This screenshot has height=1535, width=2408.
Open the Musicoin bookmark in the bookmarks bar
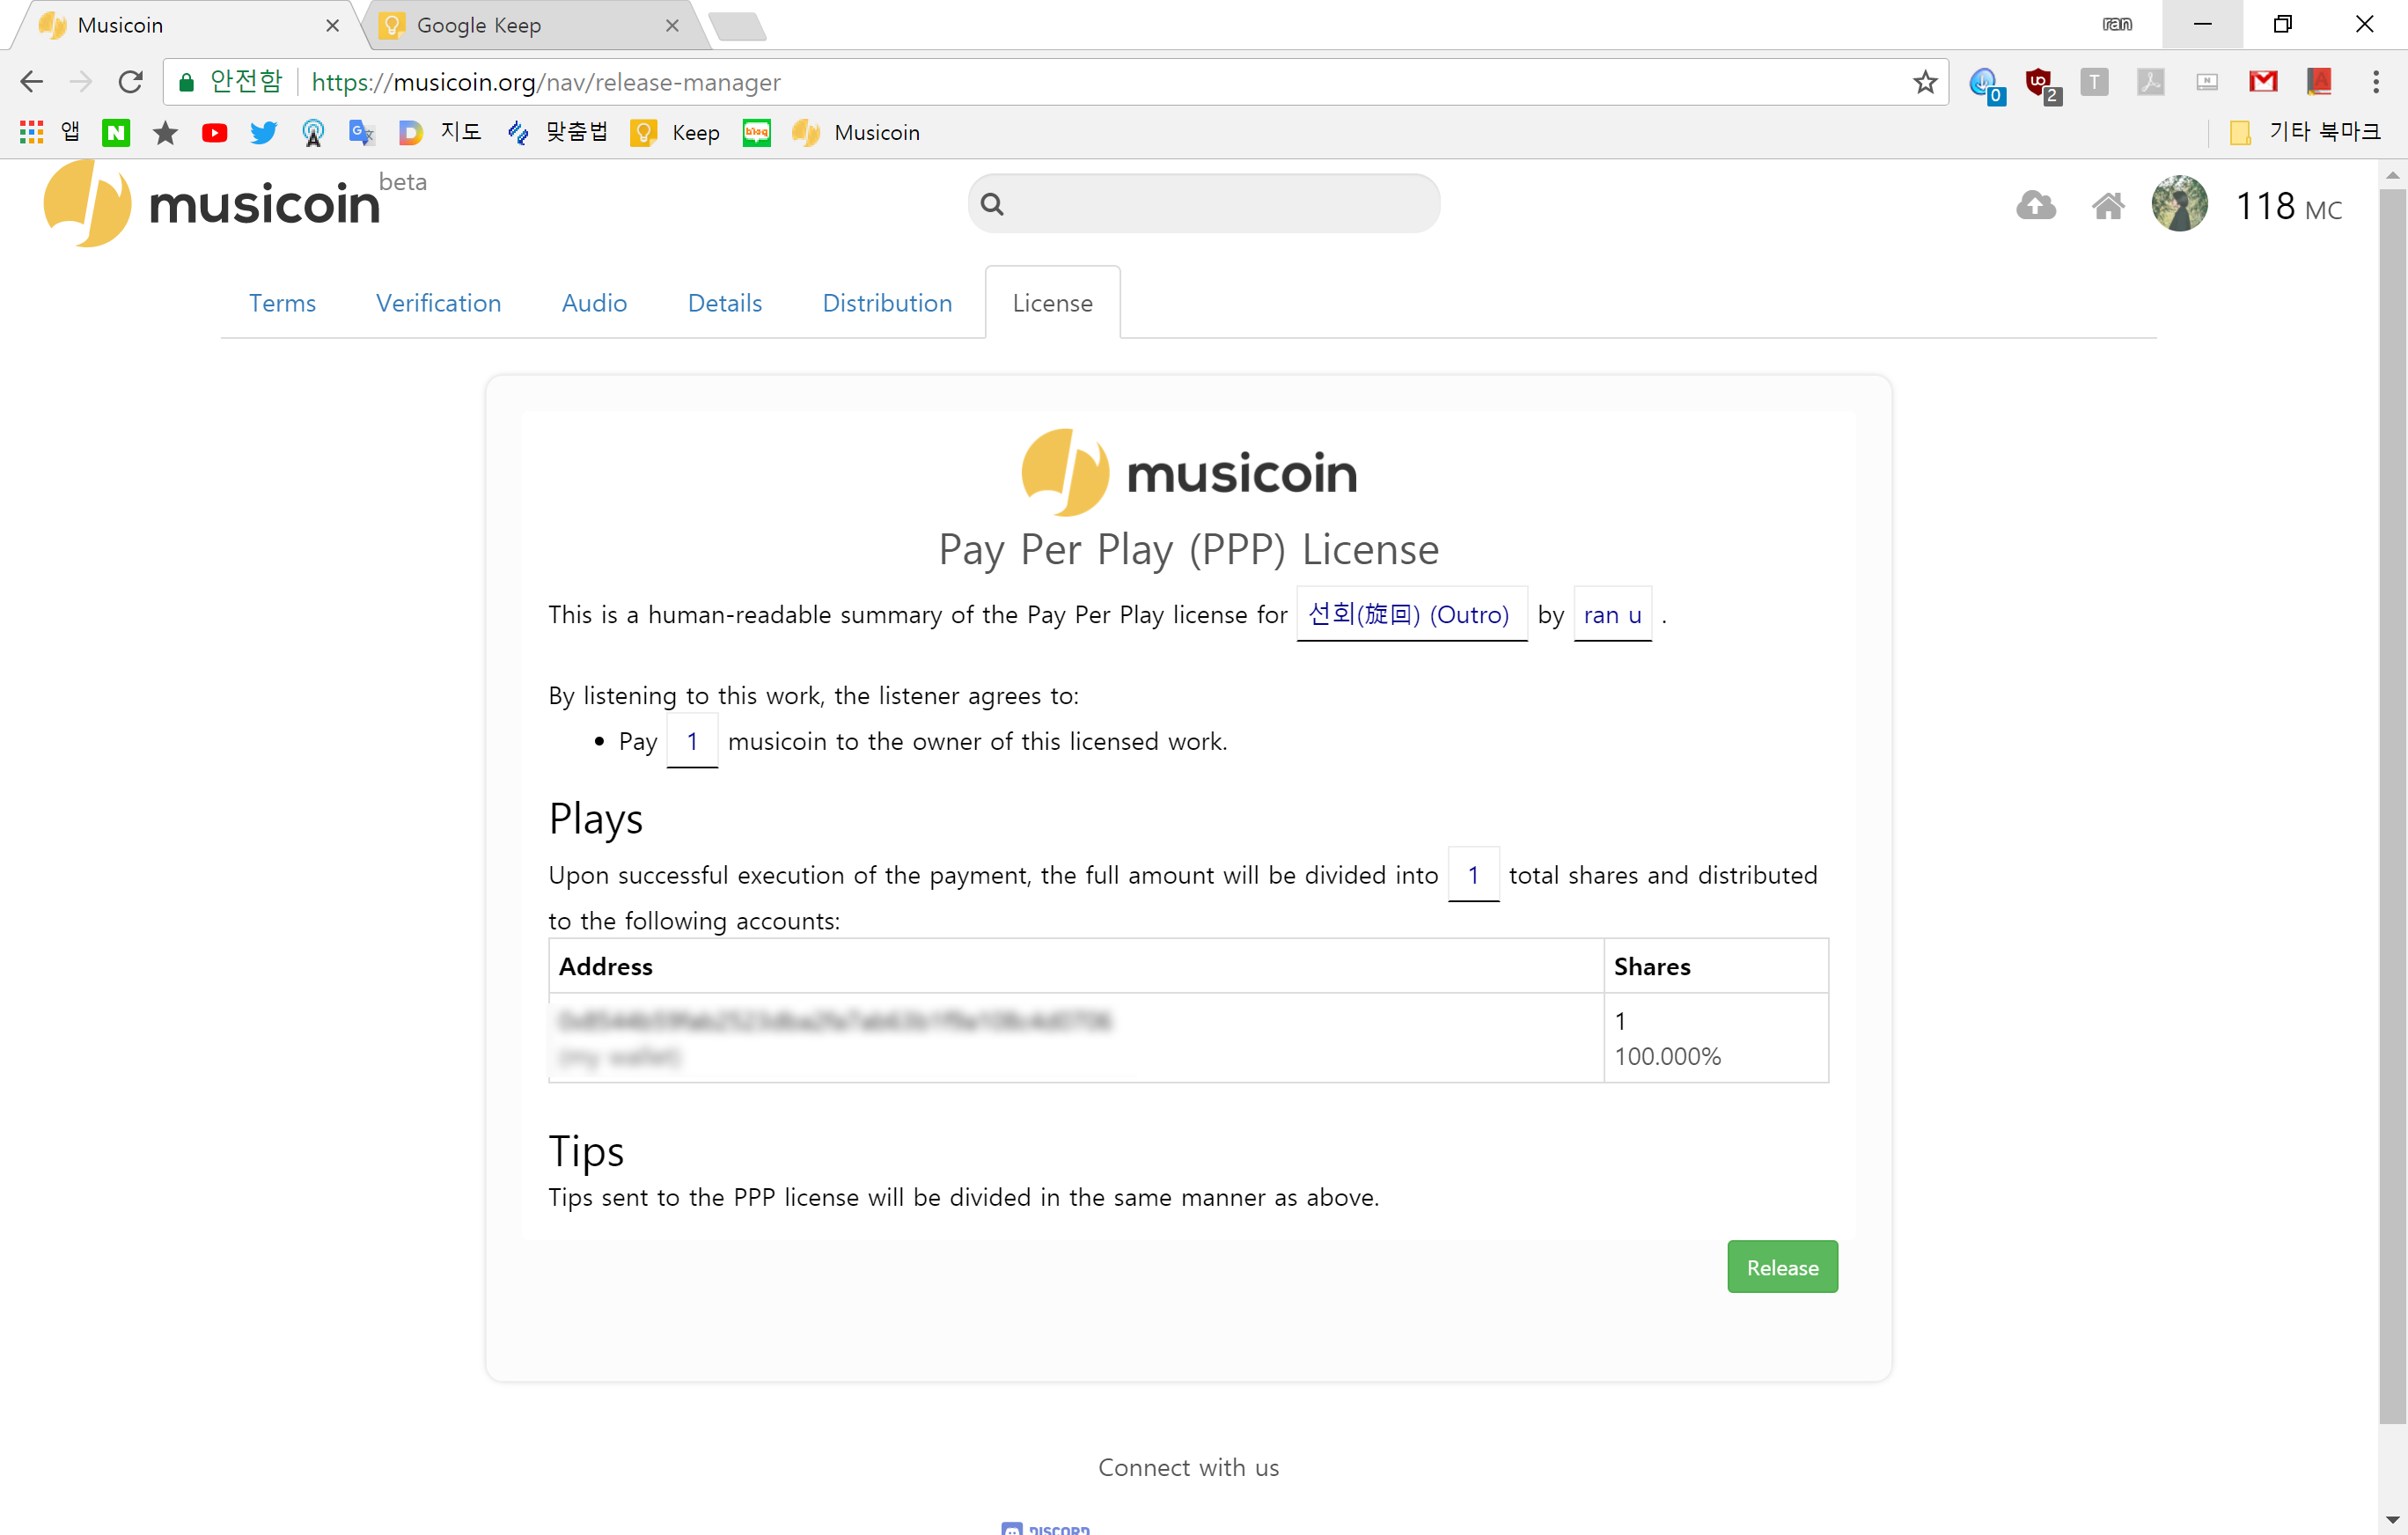coord(855,132)
